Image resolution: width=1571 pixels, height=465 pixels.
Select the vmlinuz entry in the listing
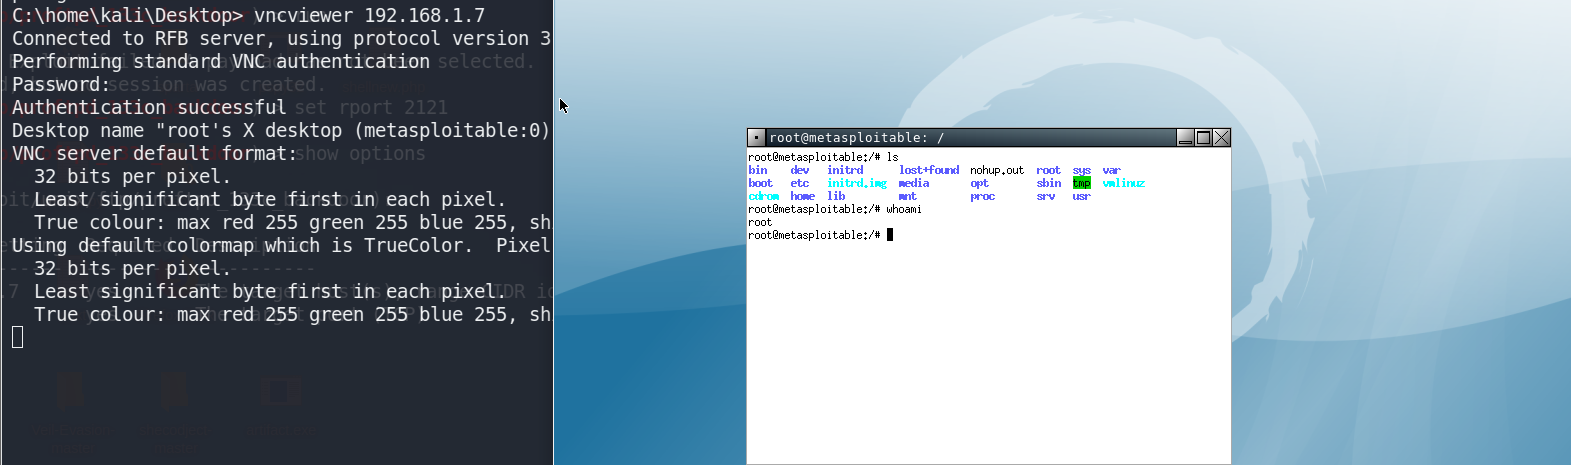click(1123, 183)
